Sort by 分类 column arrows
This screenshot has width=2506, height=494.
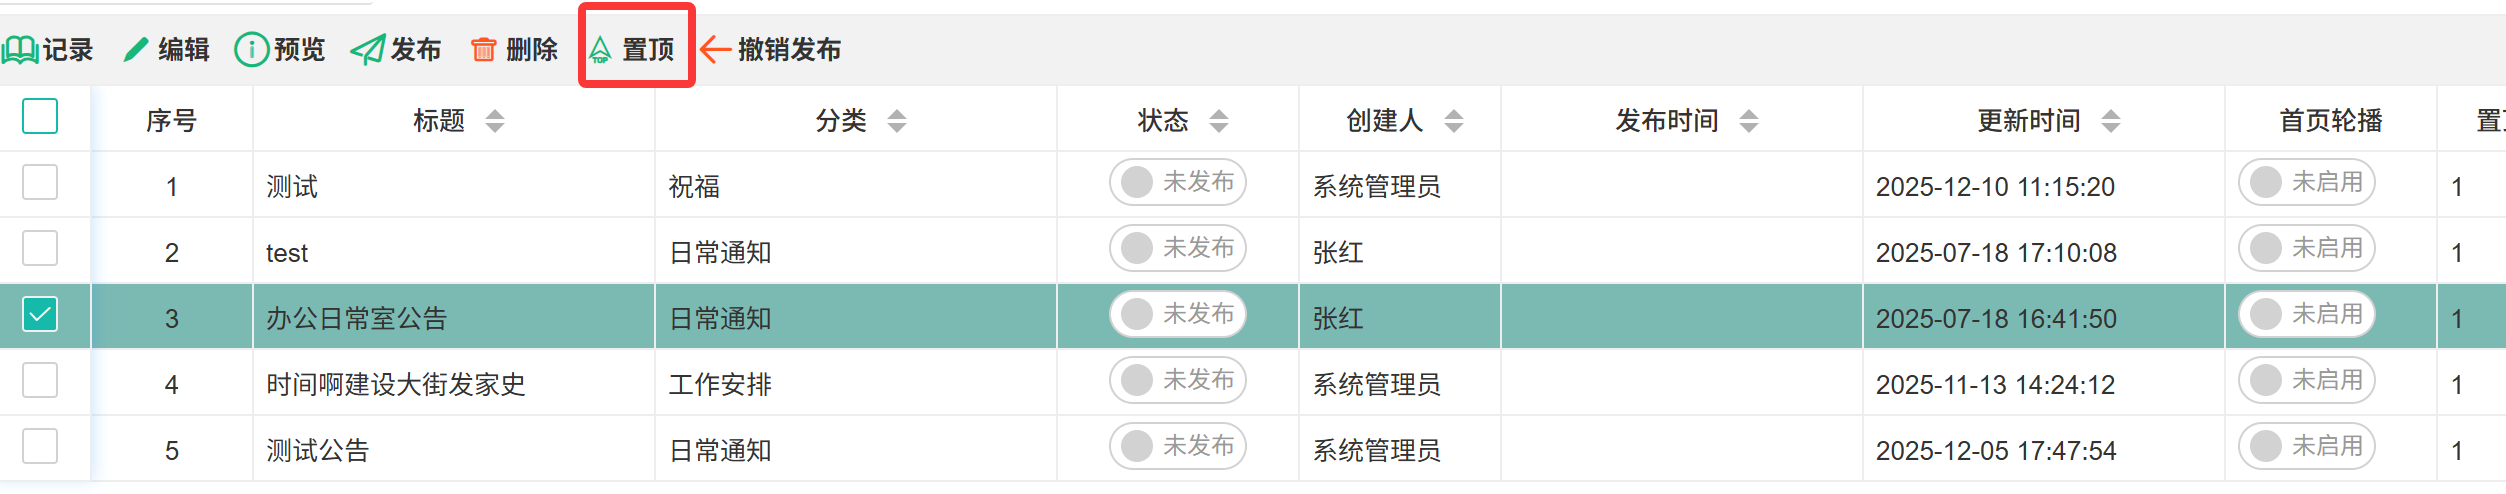pyautogui.click(x=897, y=121)
